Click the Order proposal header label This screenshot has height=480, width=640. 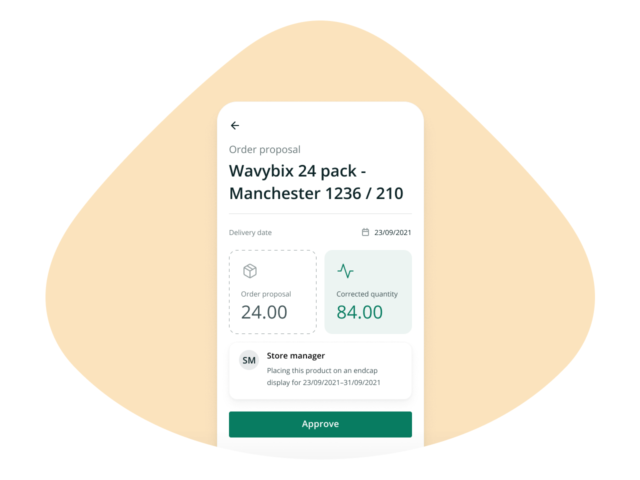(x=264, y=150)
